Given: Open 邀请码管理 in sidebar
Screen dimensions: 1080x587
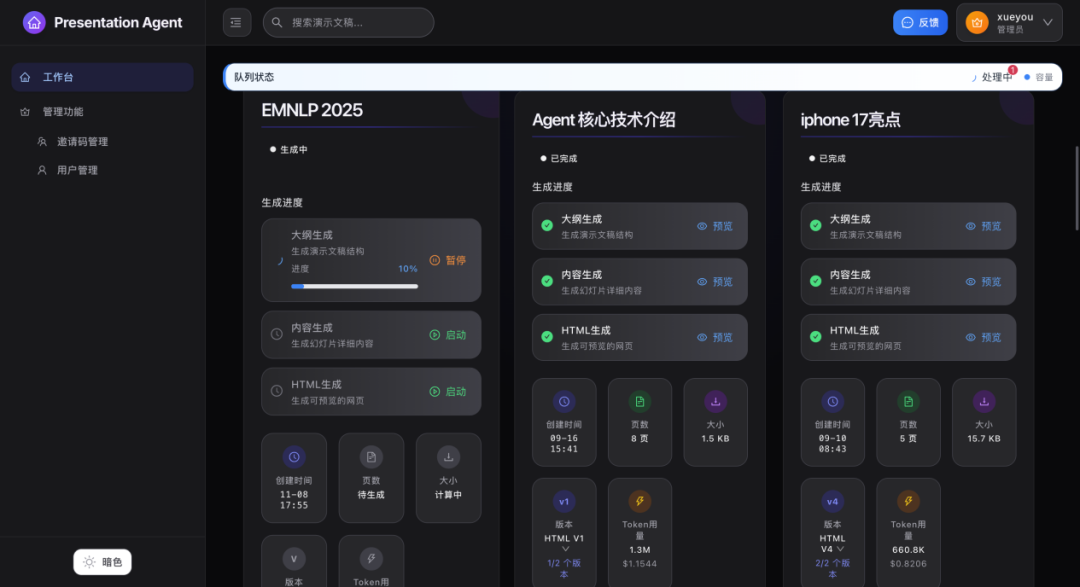Looking at the screenshot, I should click(x=83, y=141).
